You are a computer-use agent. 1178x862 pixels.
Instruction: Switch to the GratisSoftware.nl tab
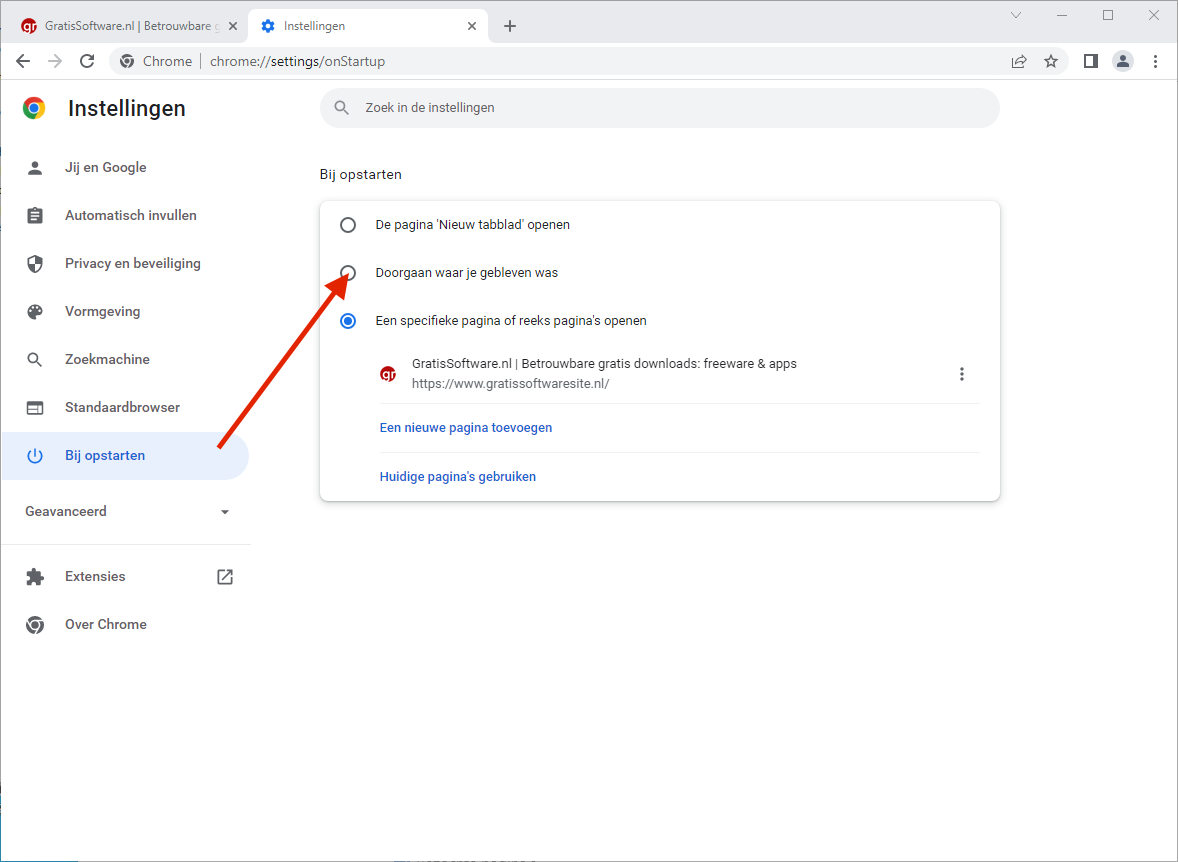[125, 26]
